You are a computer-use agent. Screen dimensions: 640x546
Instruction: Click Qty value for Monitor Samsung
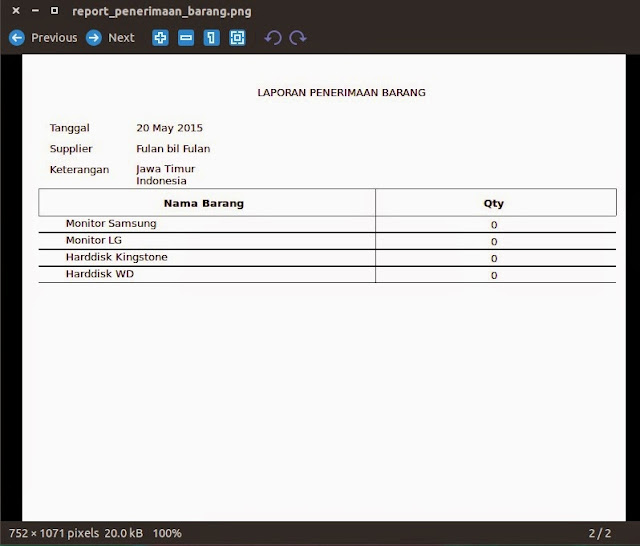tap(494, 225)
